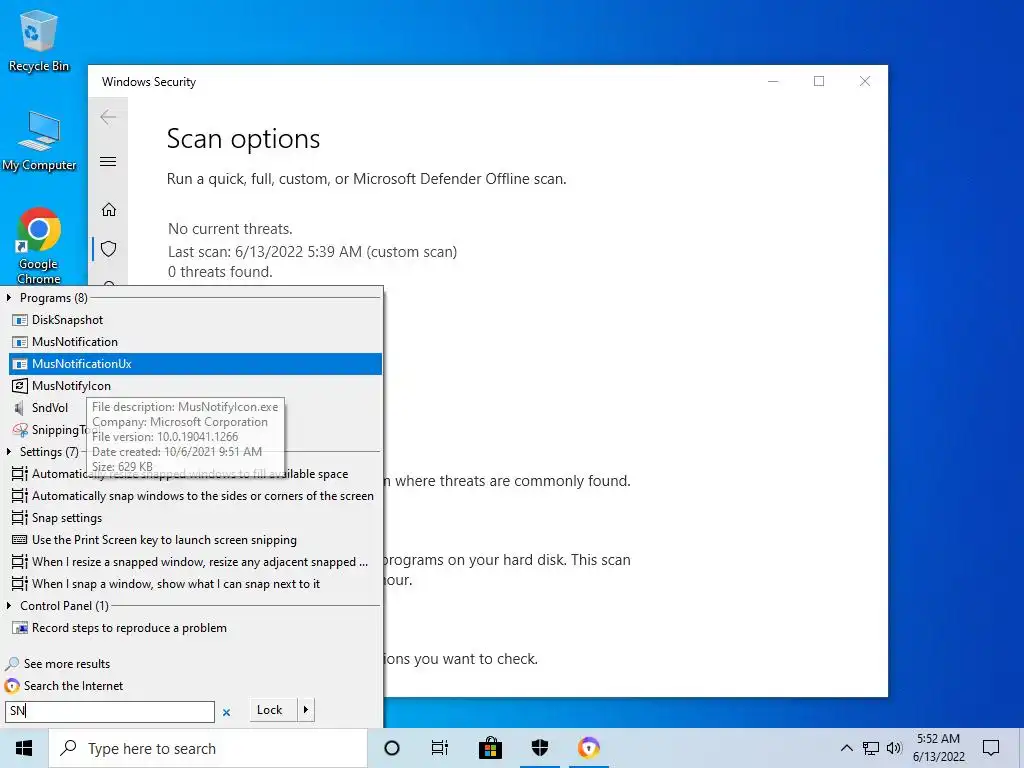
Task: Go to Windows Security Home icon
Action: (108, 210)
